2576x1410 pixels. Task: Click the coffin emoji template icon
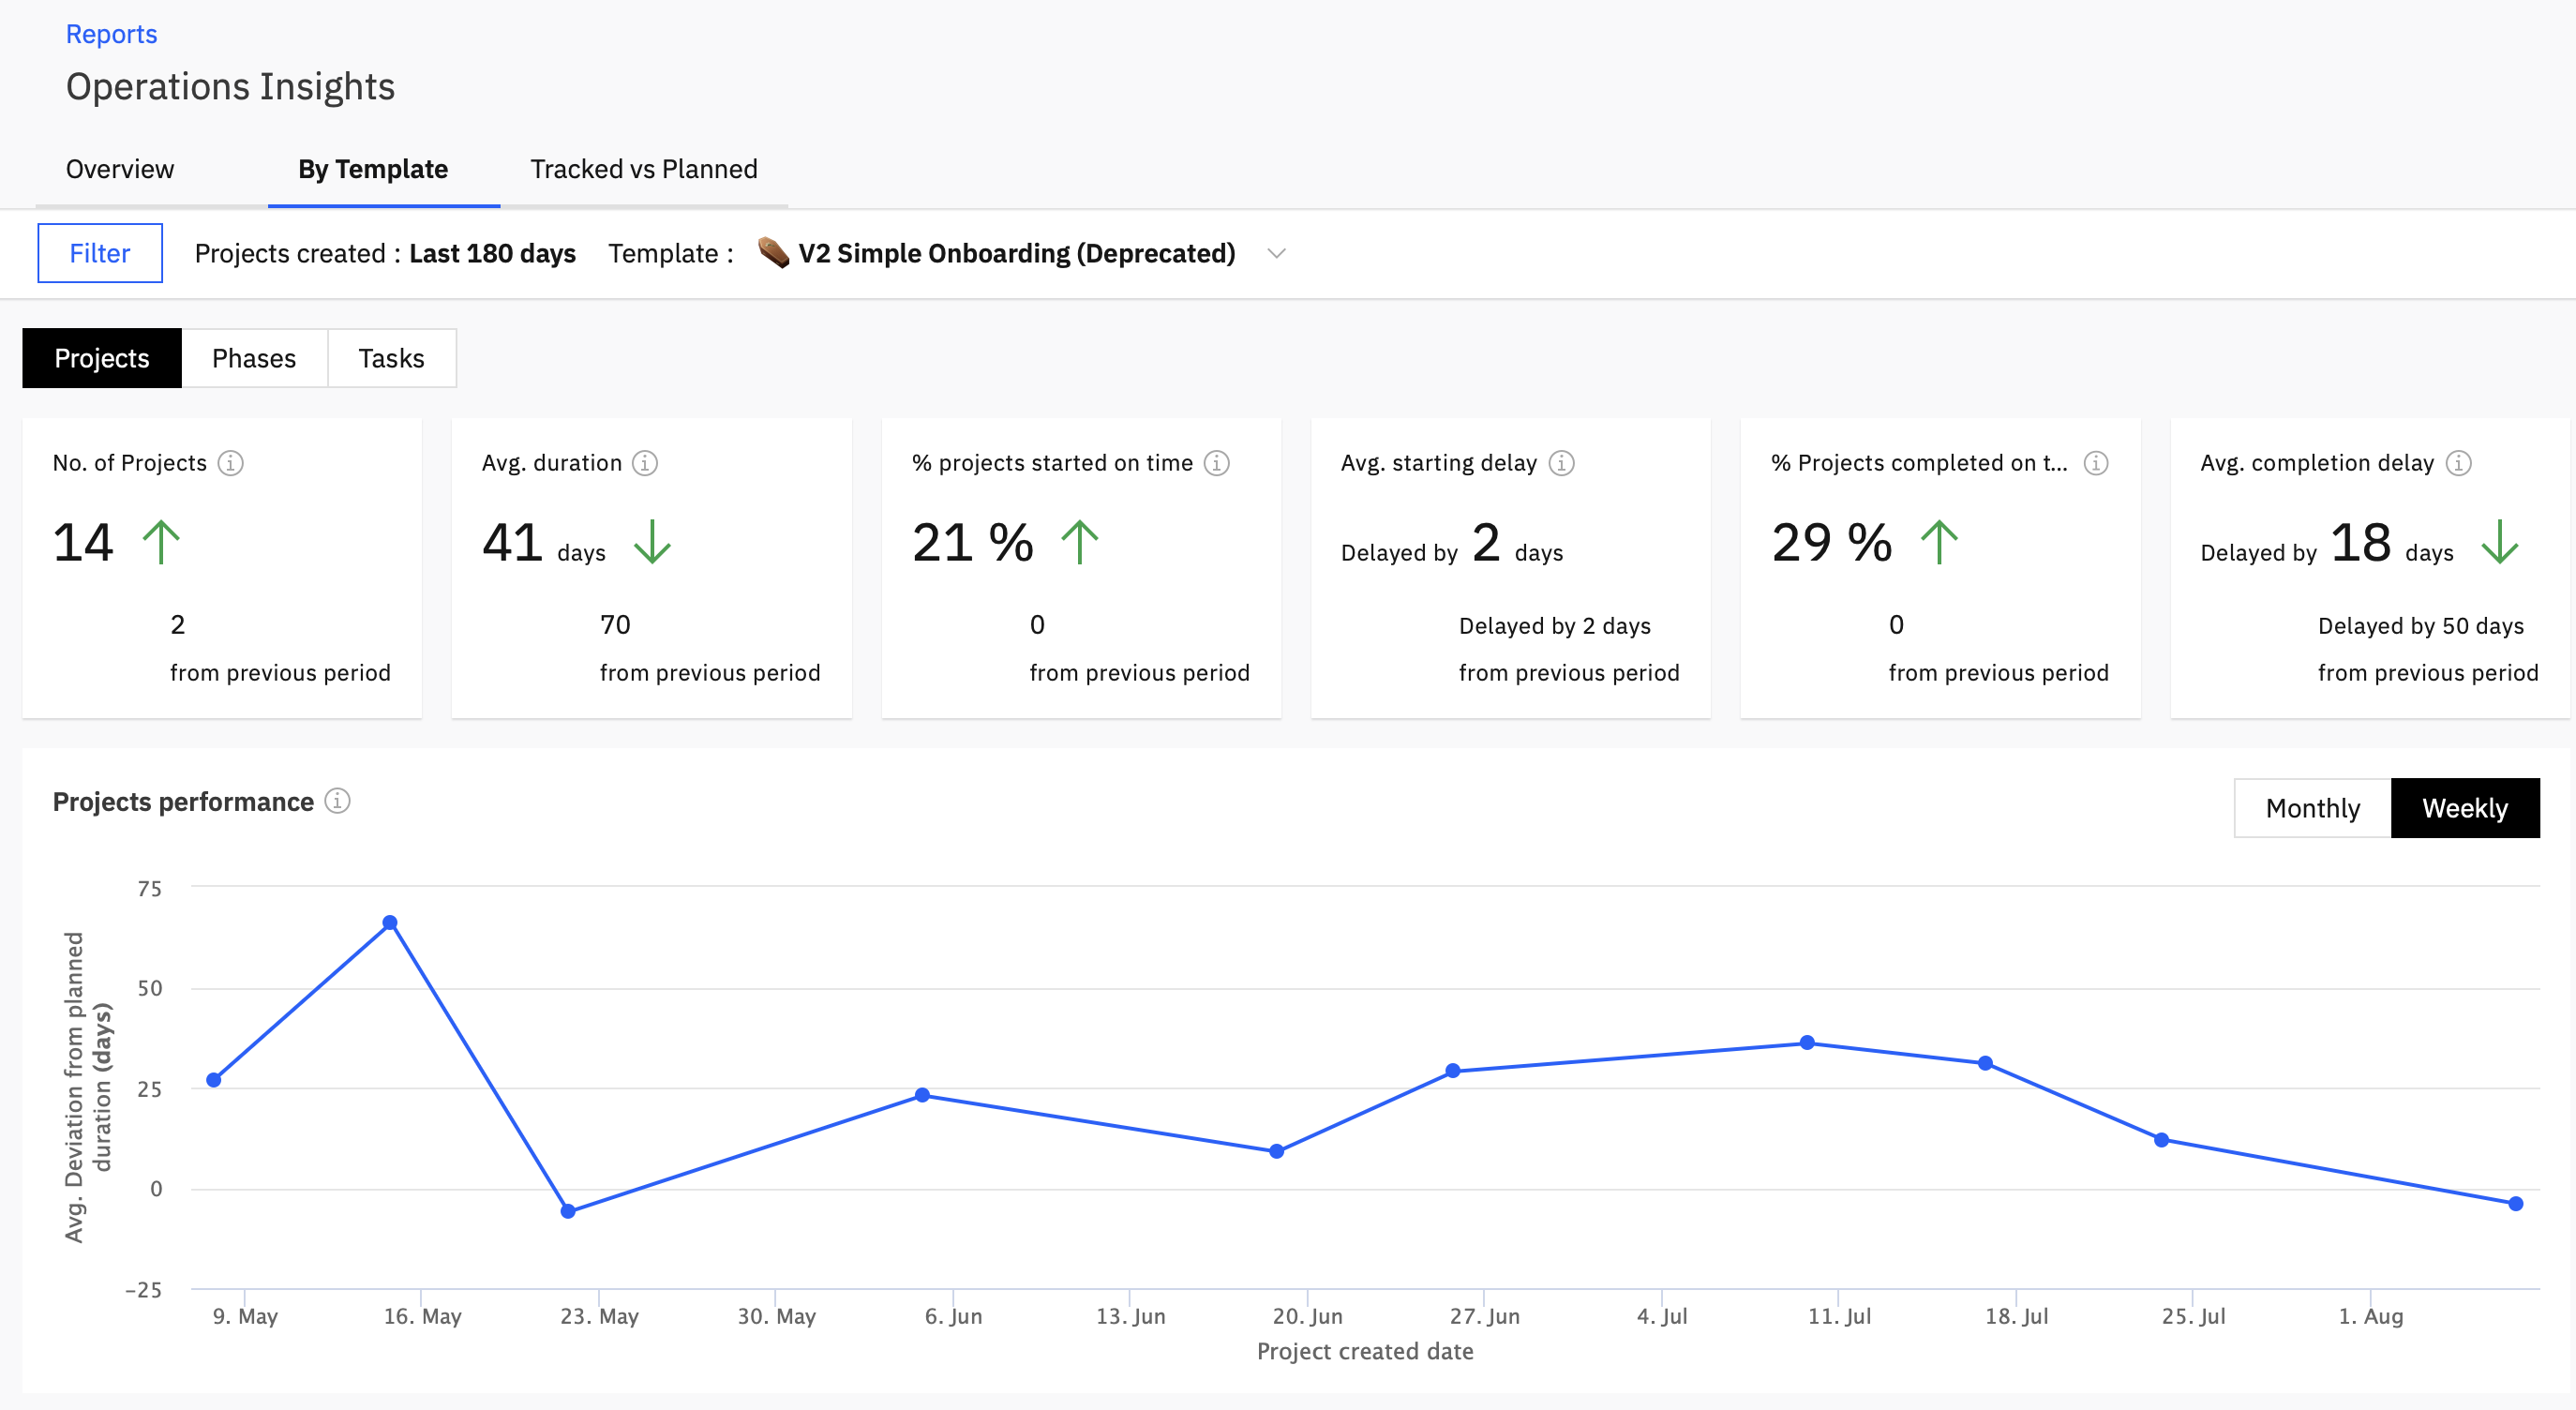[x=773, y=253]
